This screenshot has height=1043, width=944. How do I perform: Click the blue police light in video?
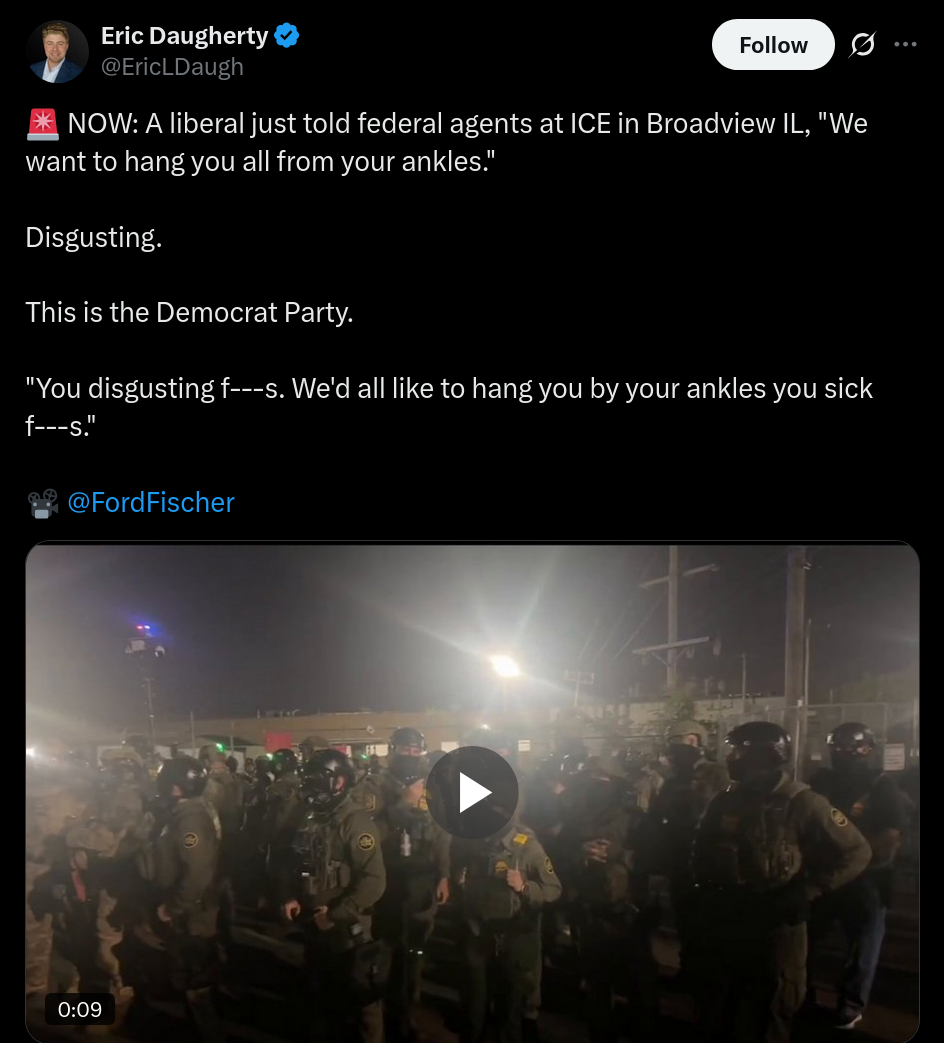[144, 628]
